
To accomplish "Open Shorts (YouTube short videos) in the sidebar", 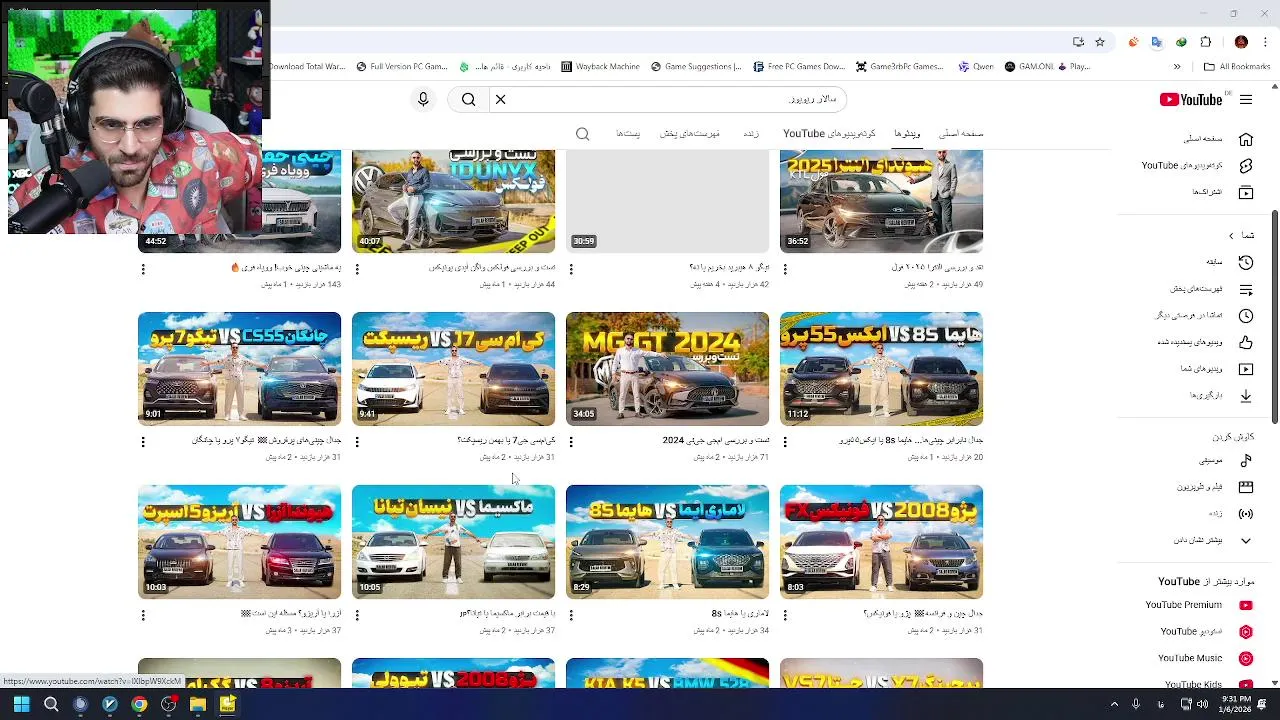I will coord(1198,166).
